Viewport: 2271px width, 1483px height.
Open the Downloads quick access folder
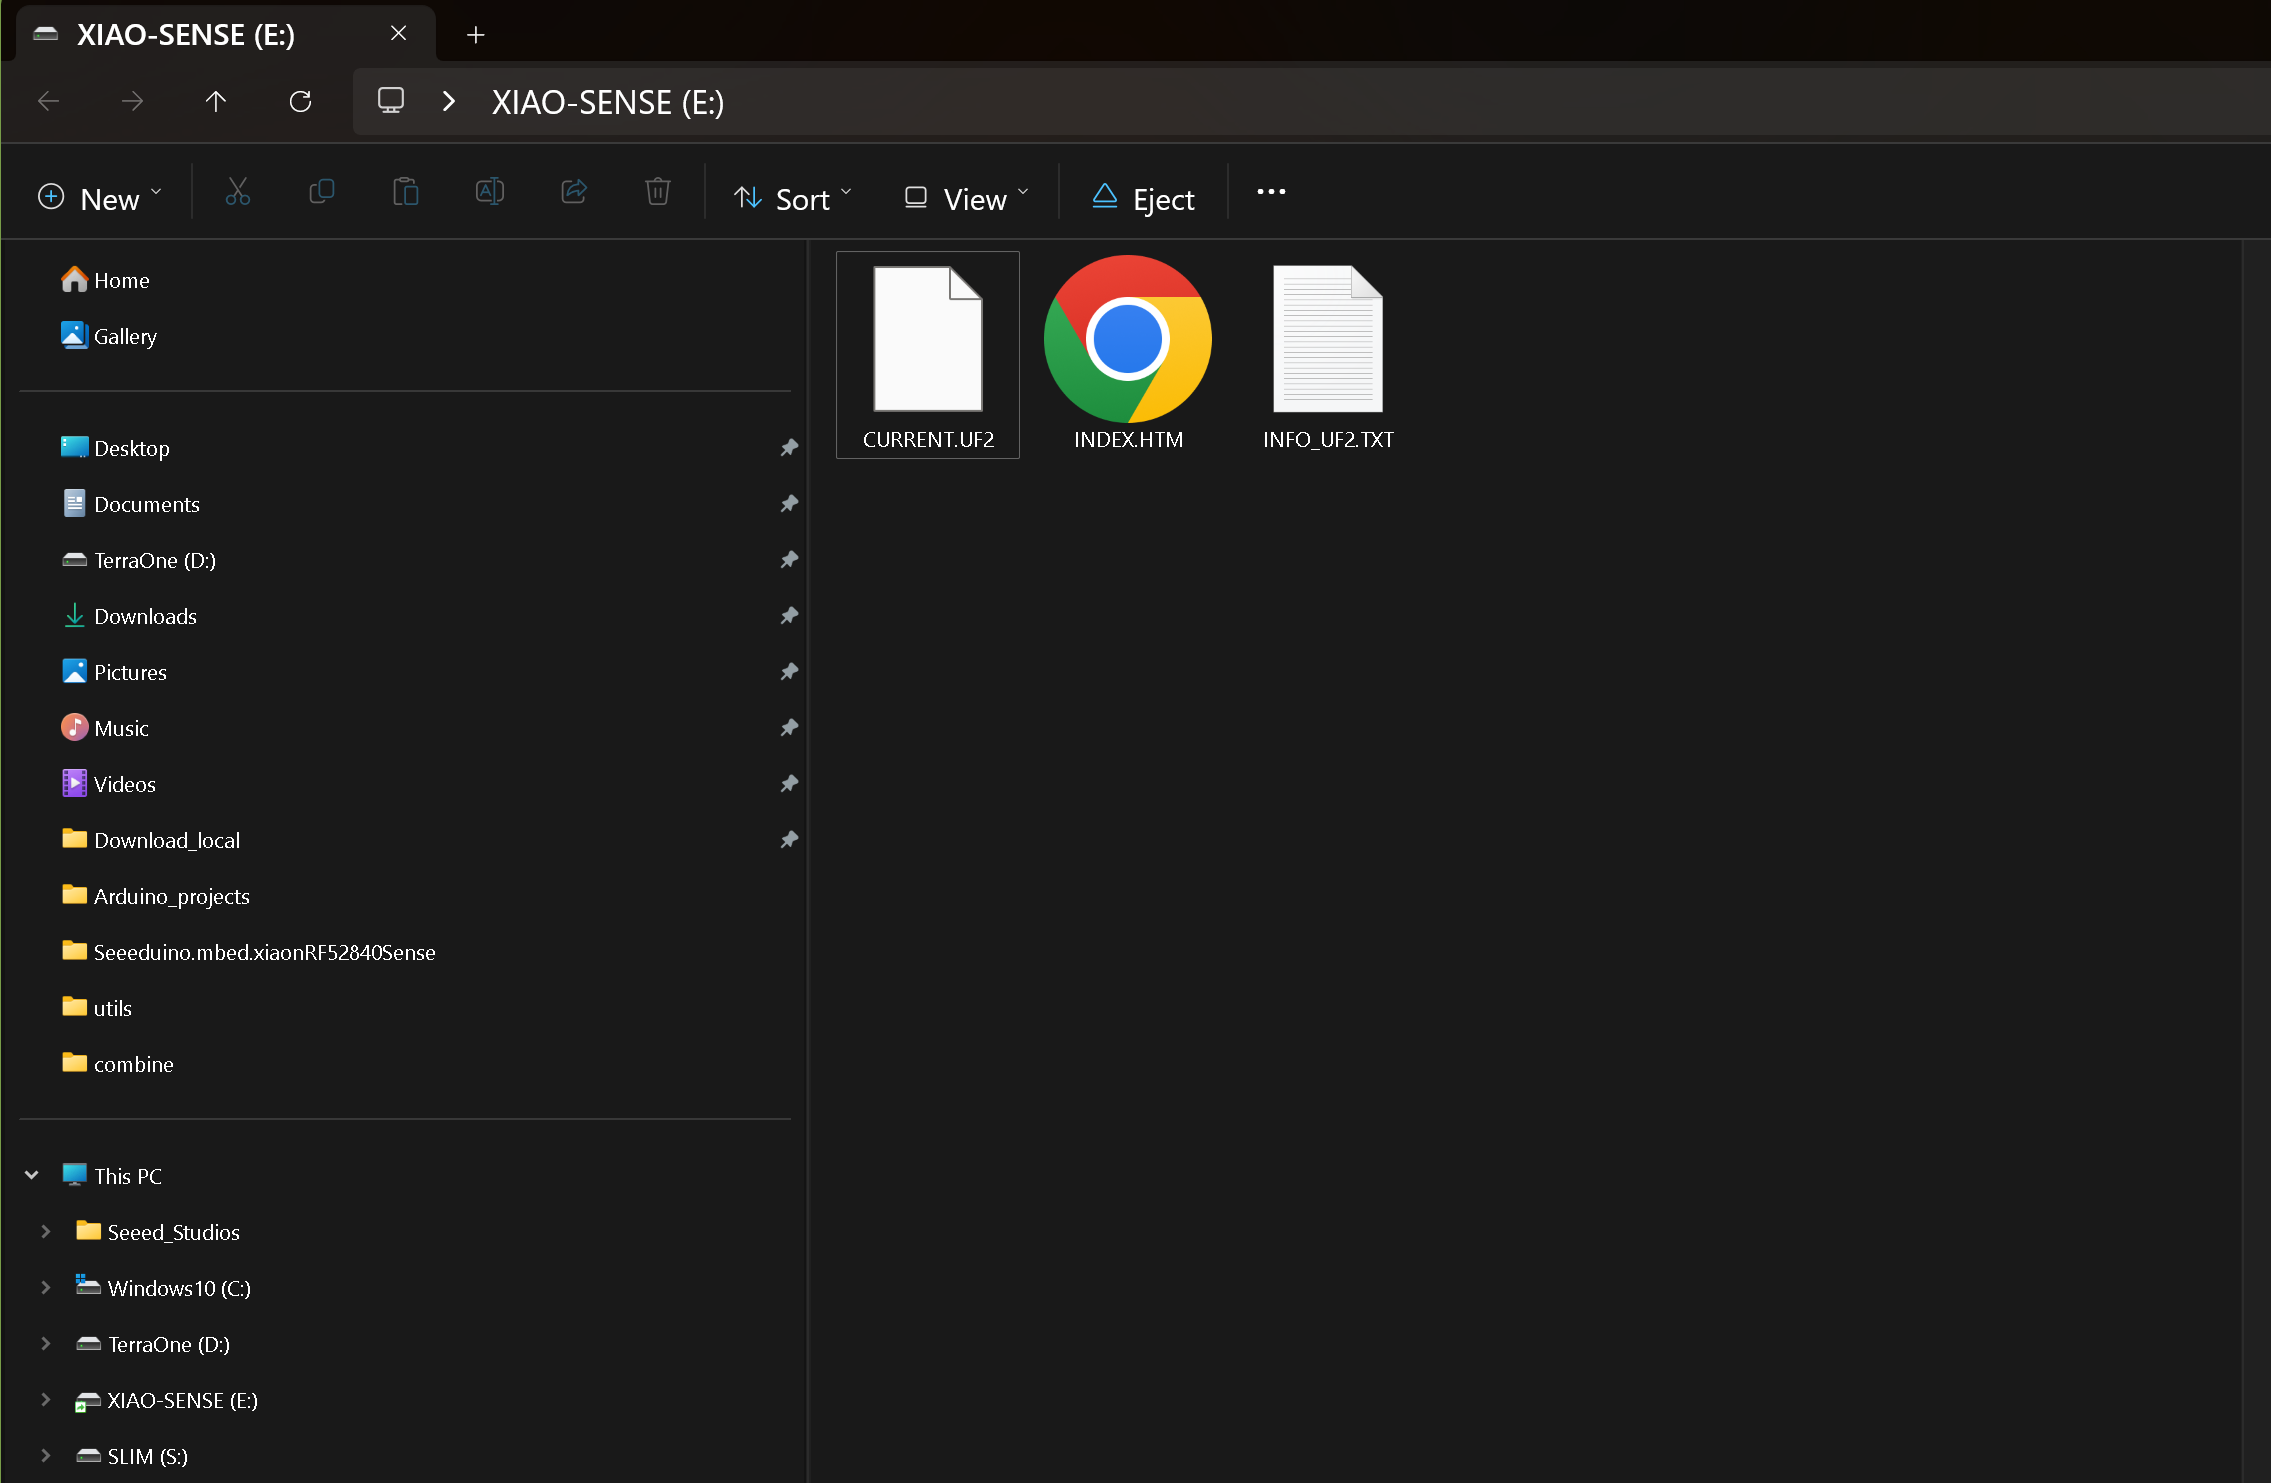[x=129, y=616]
